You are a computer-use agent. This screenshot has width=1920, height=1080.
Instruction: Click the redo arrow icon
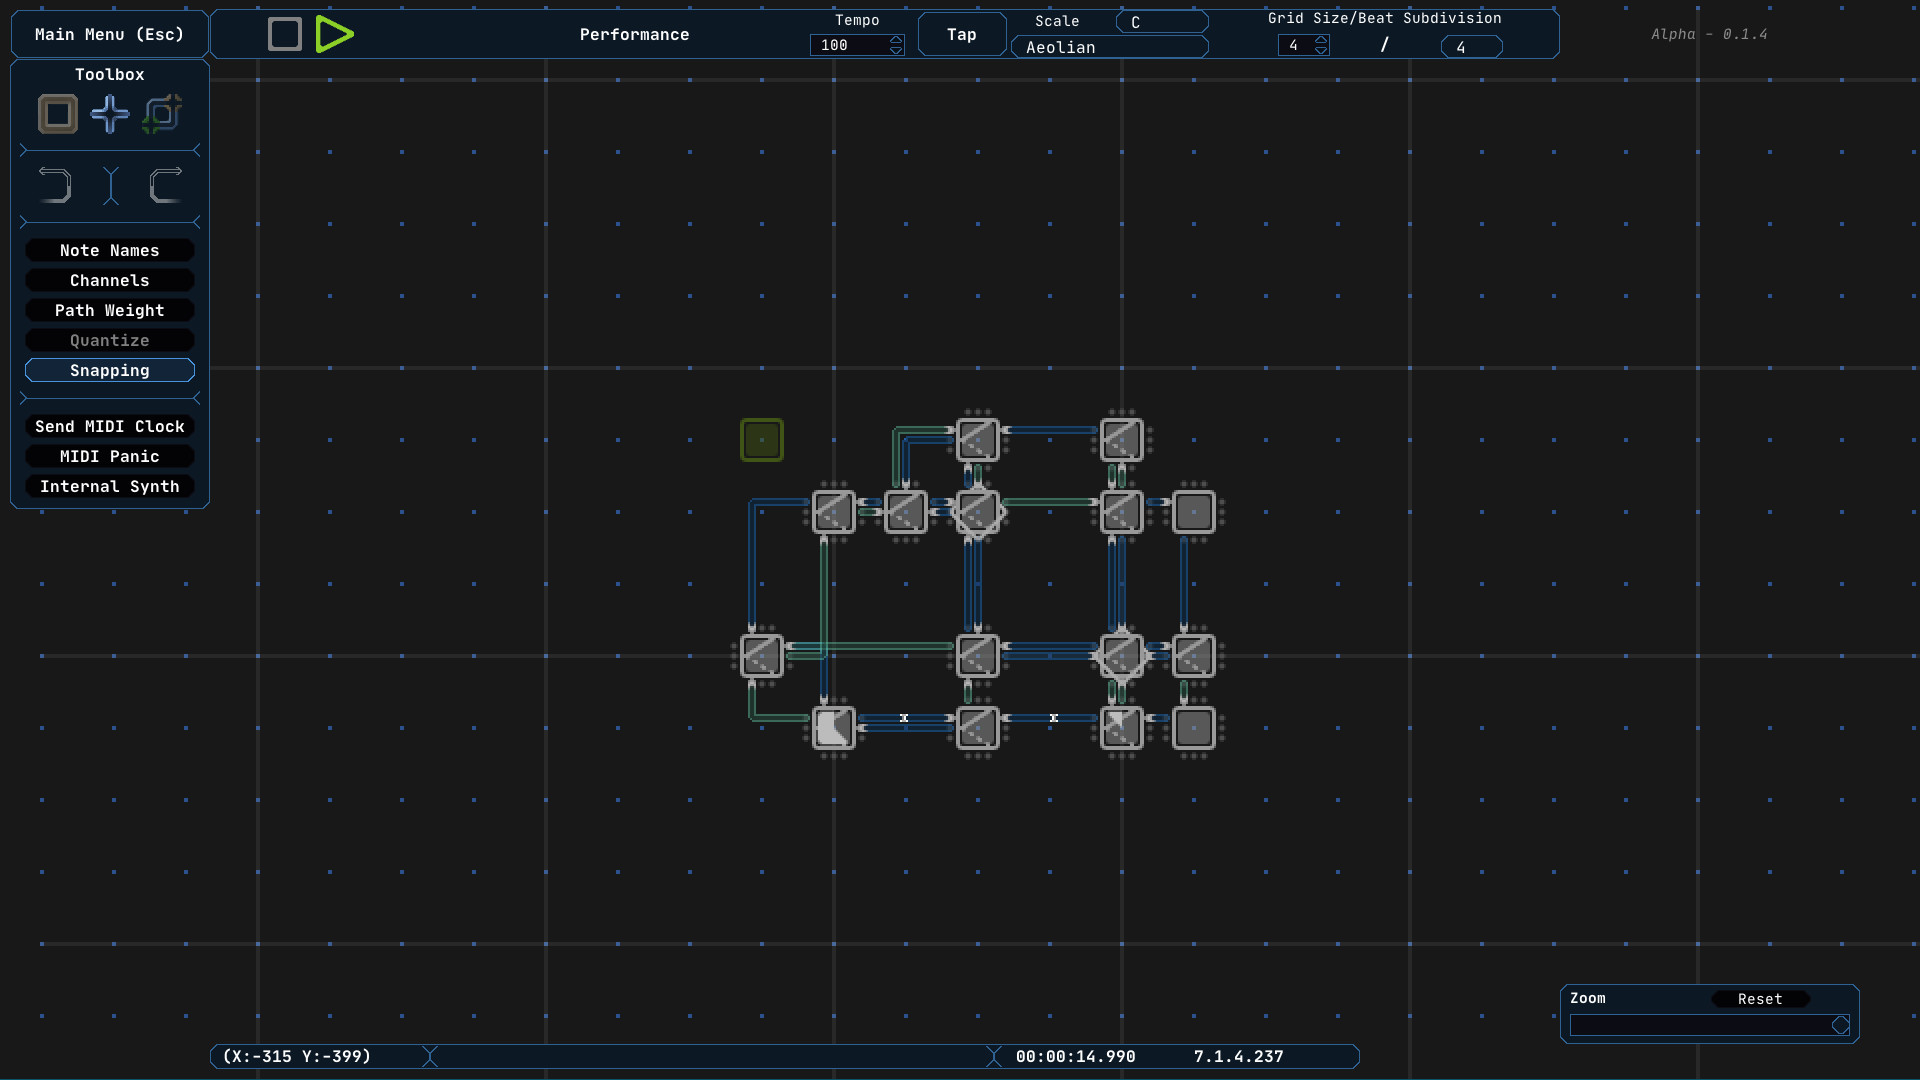[x=165, y=186]
